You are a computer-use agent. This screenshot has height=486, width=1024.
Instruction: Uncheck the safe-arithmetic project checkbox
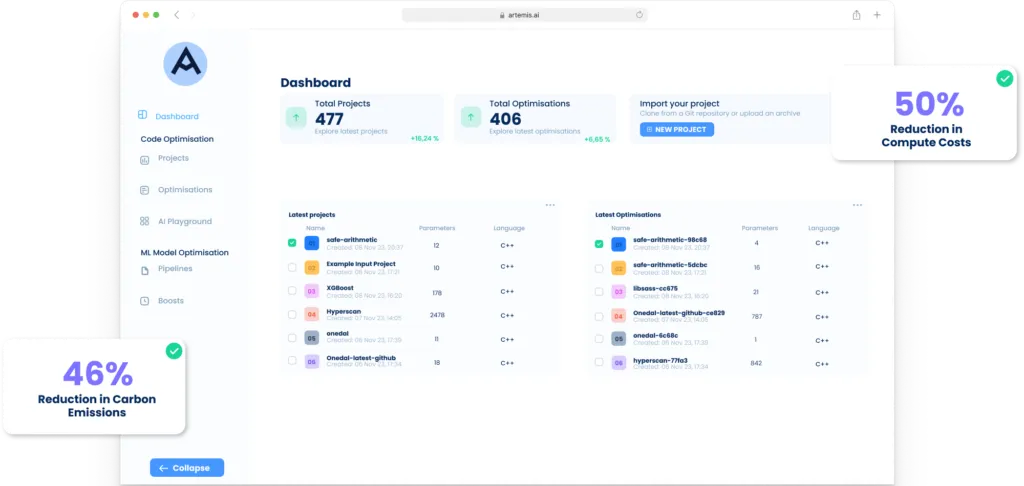click(x=292, y=243)
